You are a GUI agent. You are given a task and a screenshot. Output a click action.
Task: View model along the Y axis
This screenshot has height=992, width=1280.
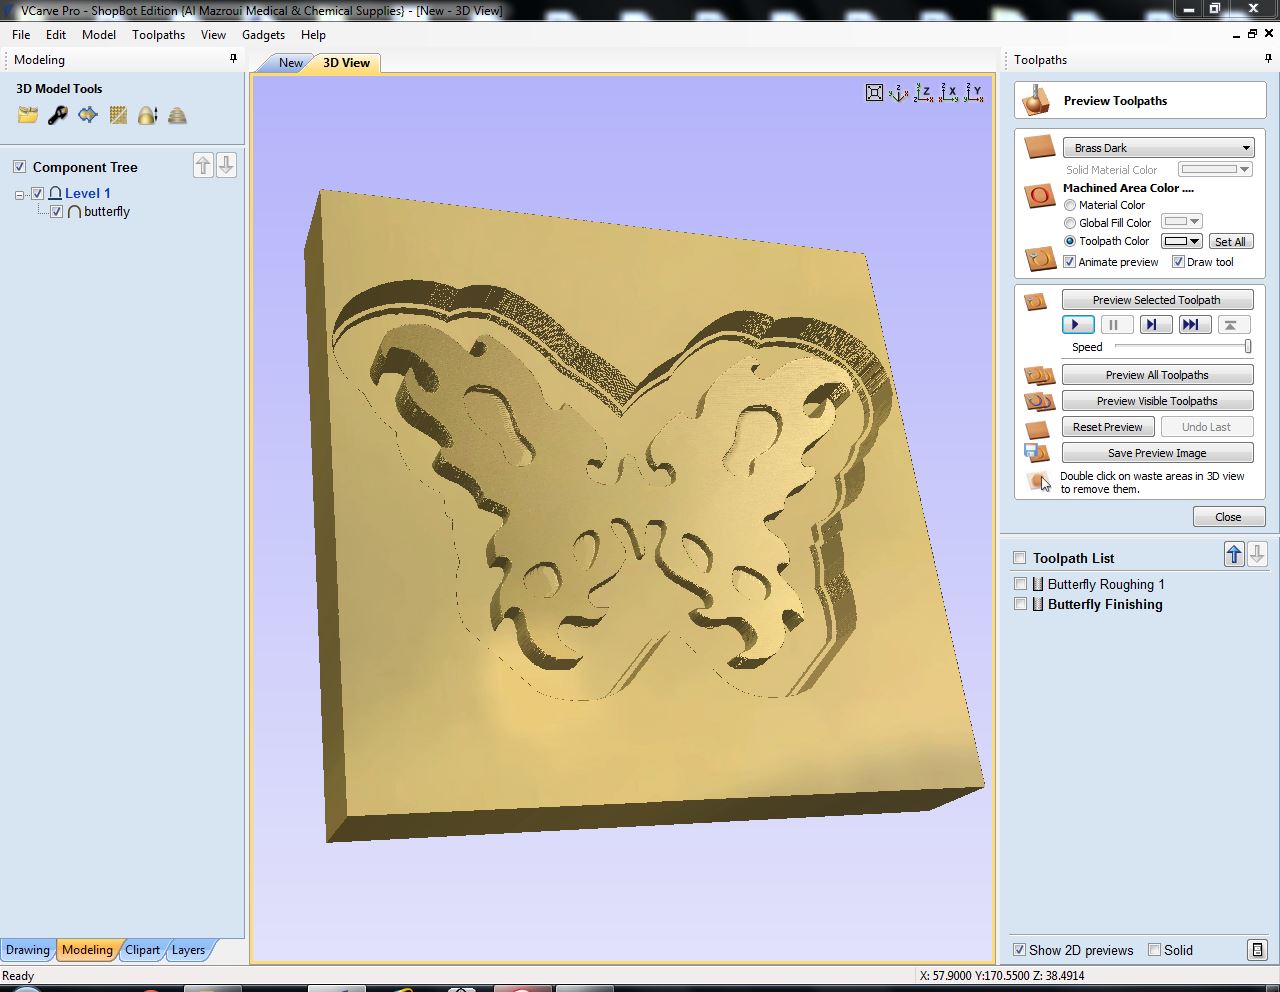click(973, 93)
